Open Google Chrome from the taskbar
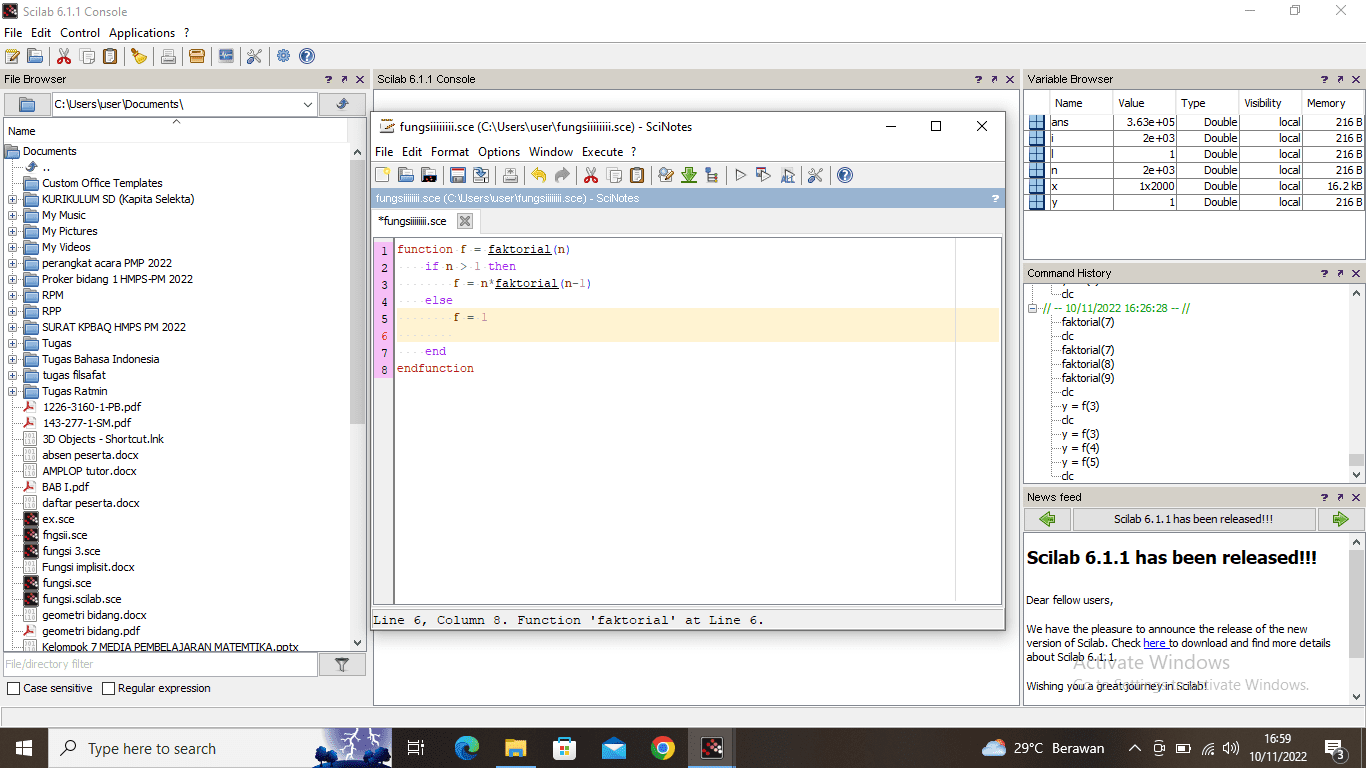The height and width of the screenshot is (768, 1366). pyautogui.click(x=662, y=748)
